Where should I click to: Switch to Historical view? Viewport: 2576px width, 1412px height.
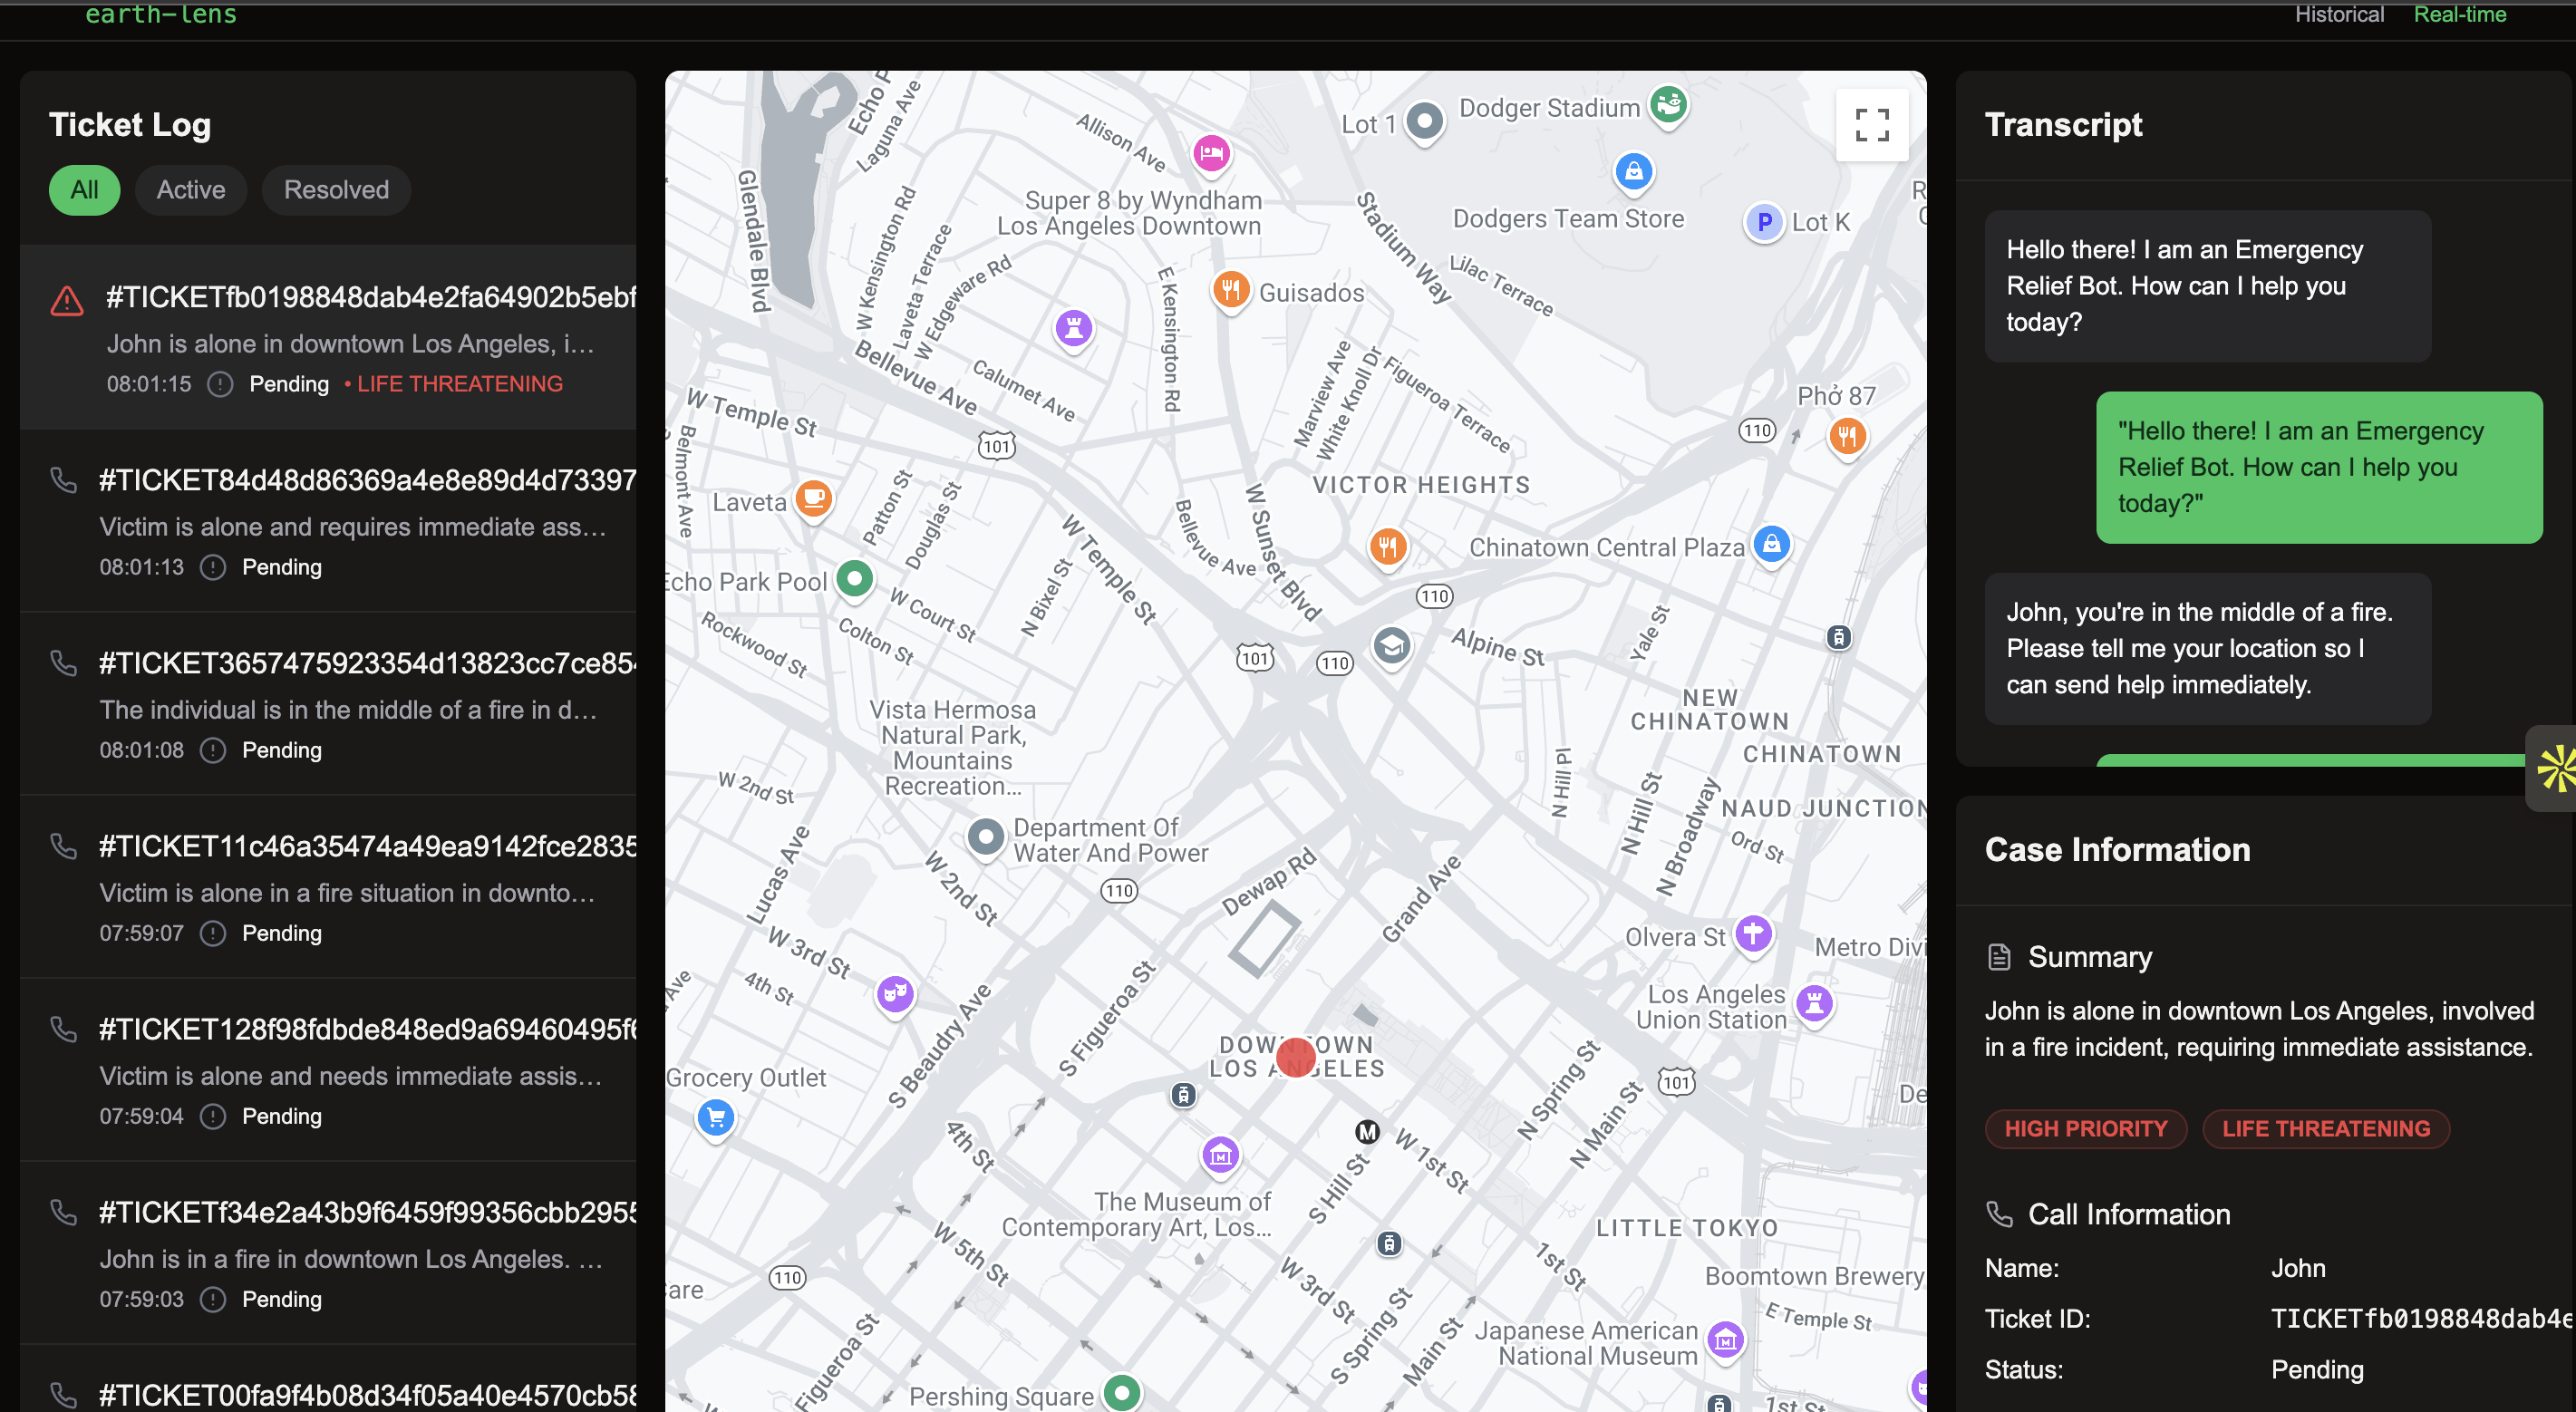point(2339,14)
